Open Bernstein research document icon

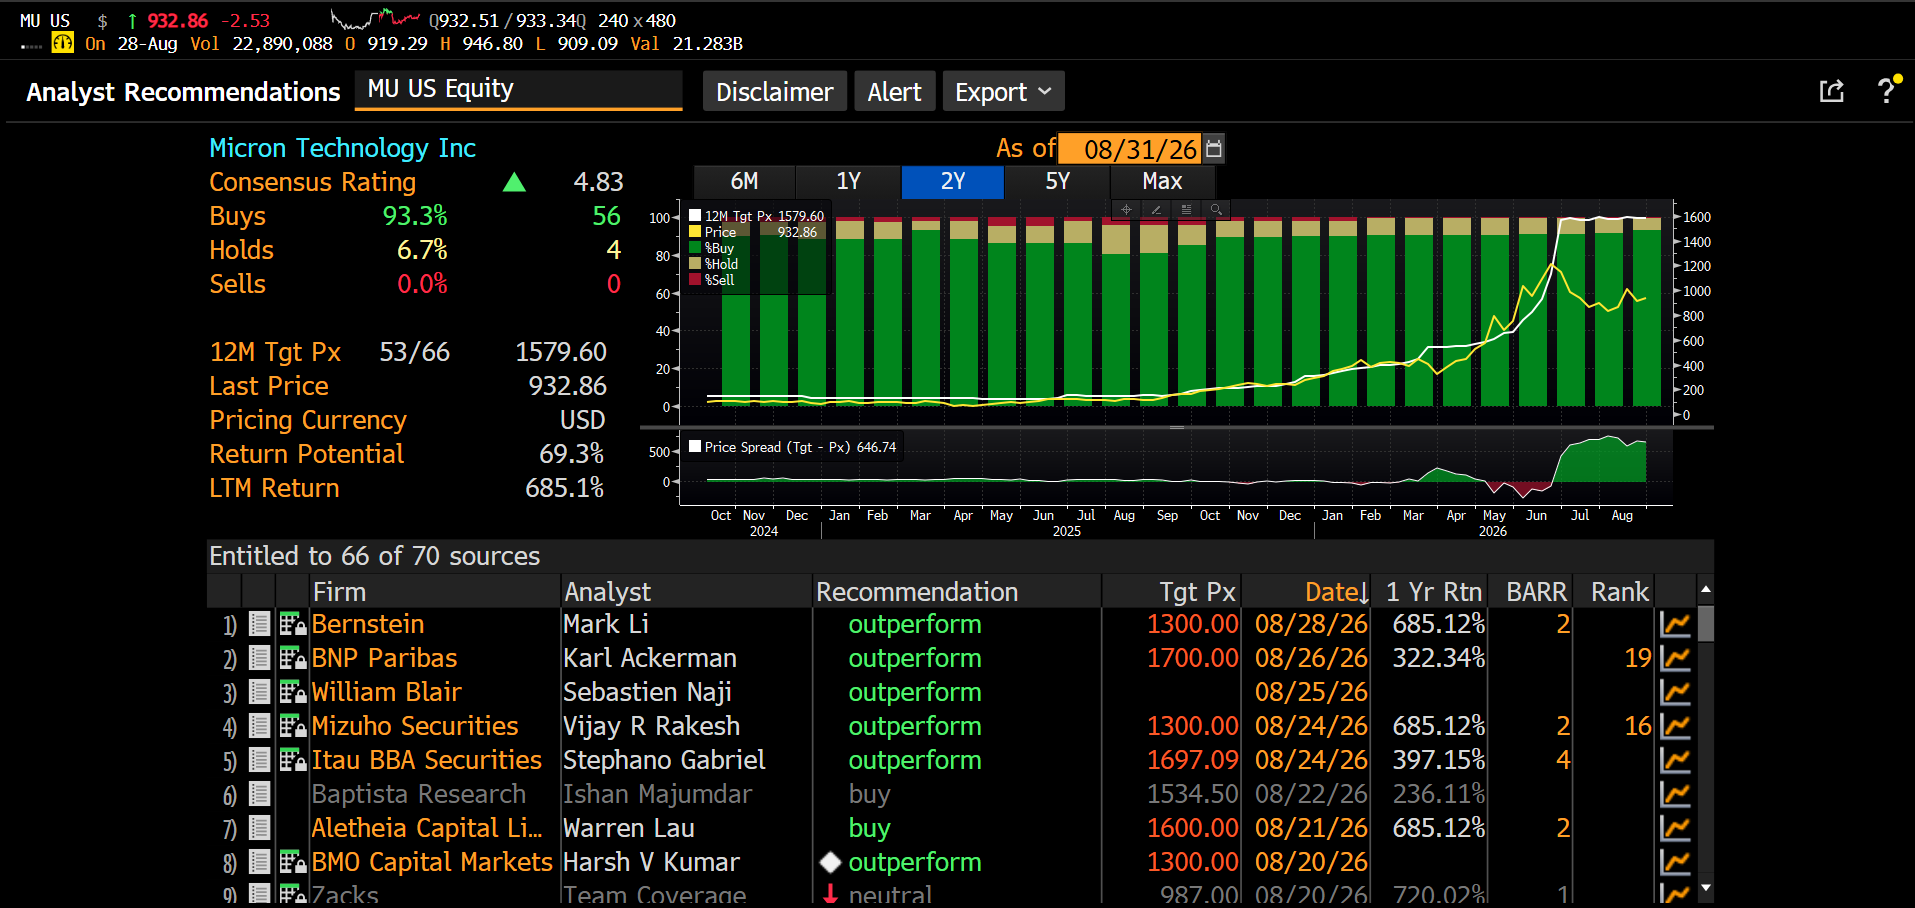[259, 624]
